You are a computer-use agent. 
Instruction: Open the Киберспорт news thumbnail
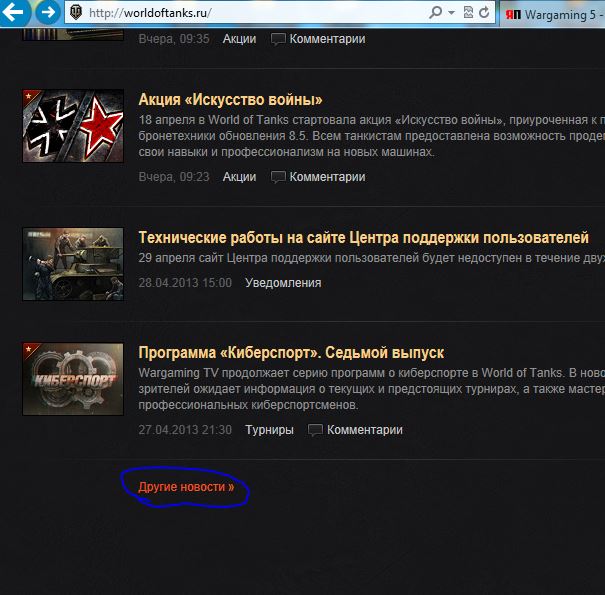[x=73, y=379]
